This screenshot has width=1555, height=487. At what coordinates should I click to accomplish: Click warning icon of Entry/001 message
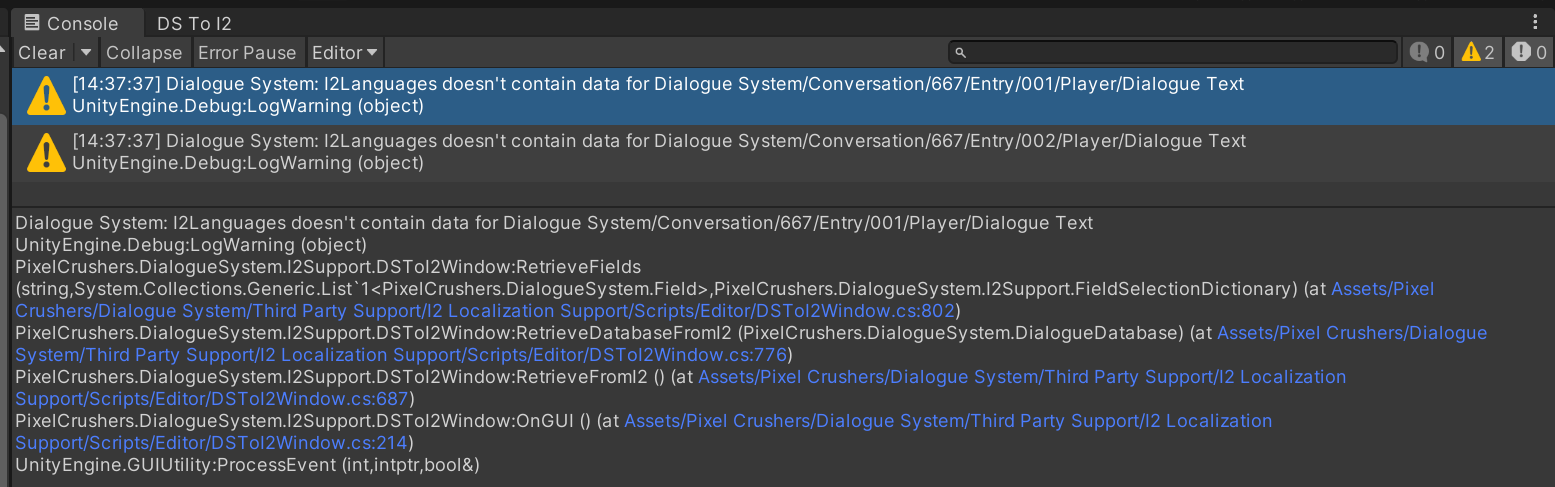[x=45, y=96]
